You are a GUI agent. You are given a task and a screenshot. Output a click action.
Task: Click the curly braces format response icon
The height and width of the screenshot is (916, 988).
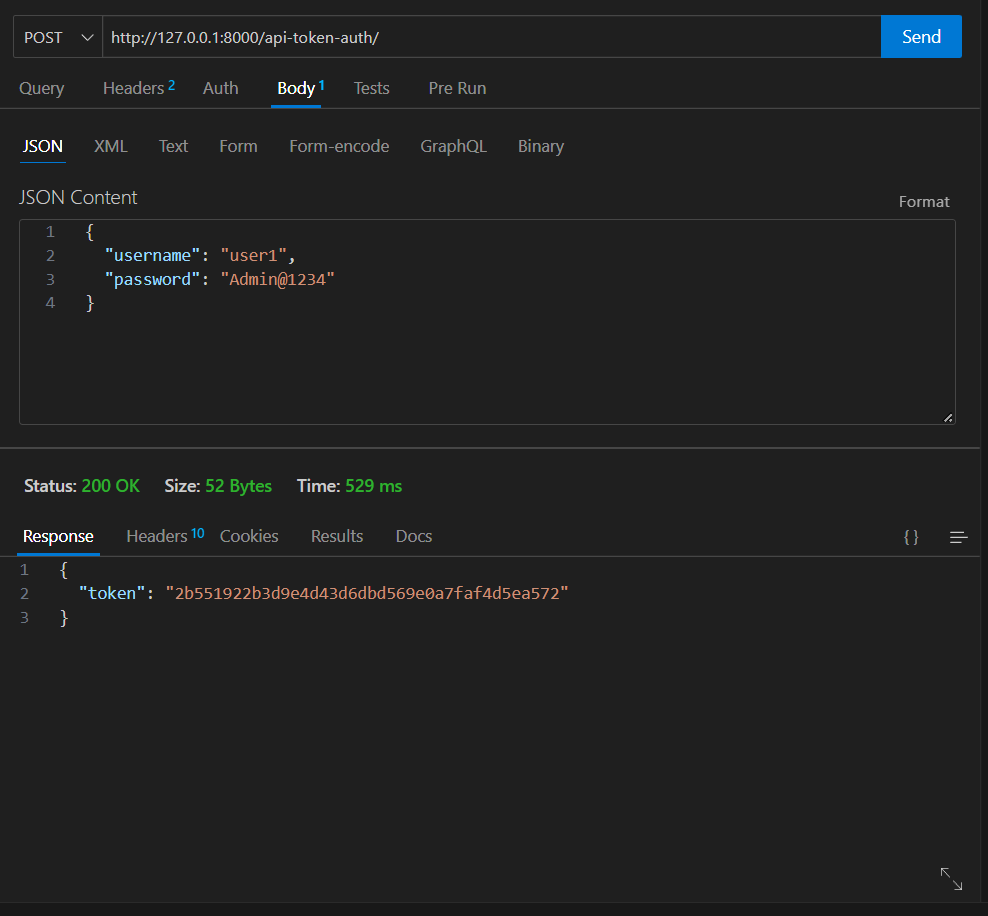pos(911,537)
